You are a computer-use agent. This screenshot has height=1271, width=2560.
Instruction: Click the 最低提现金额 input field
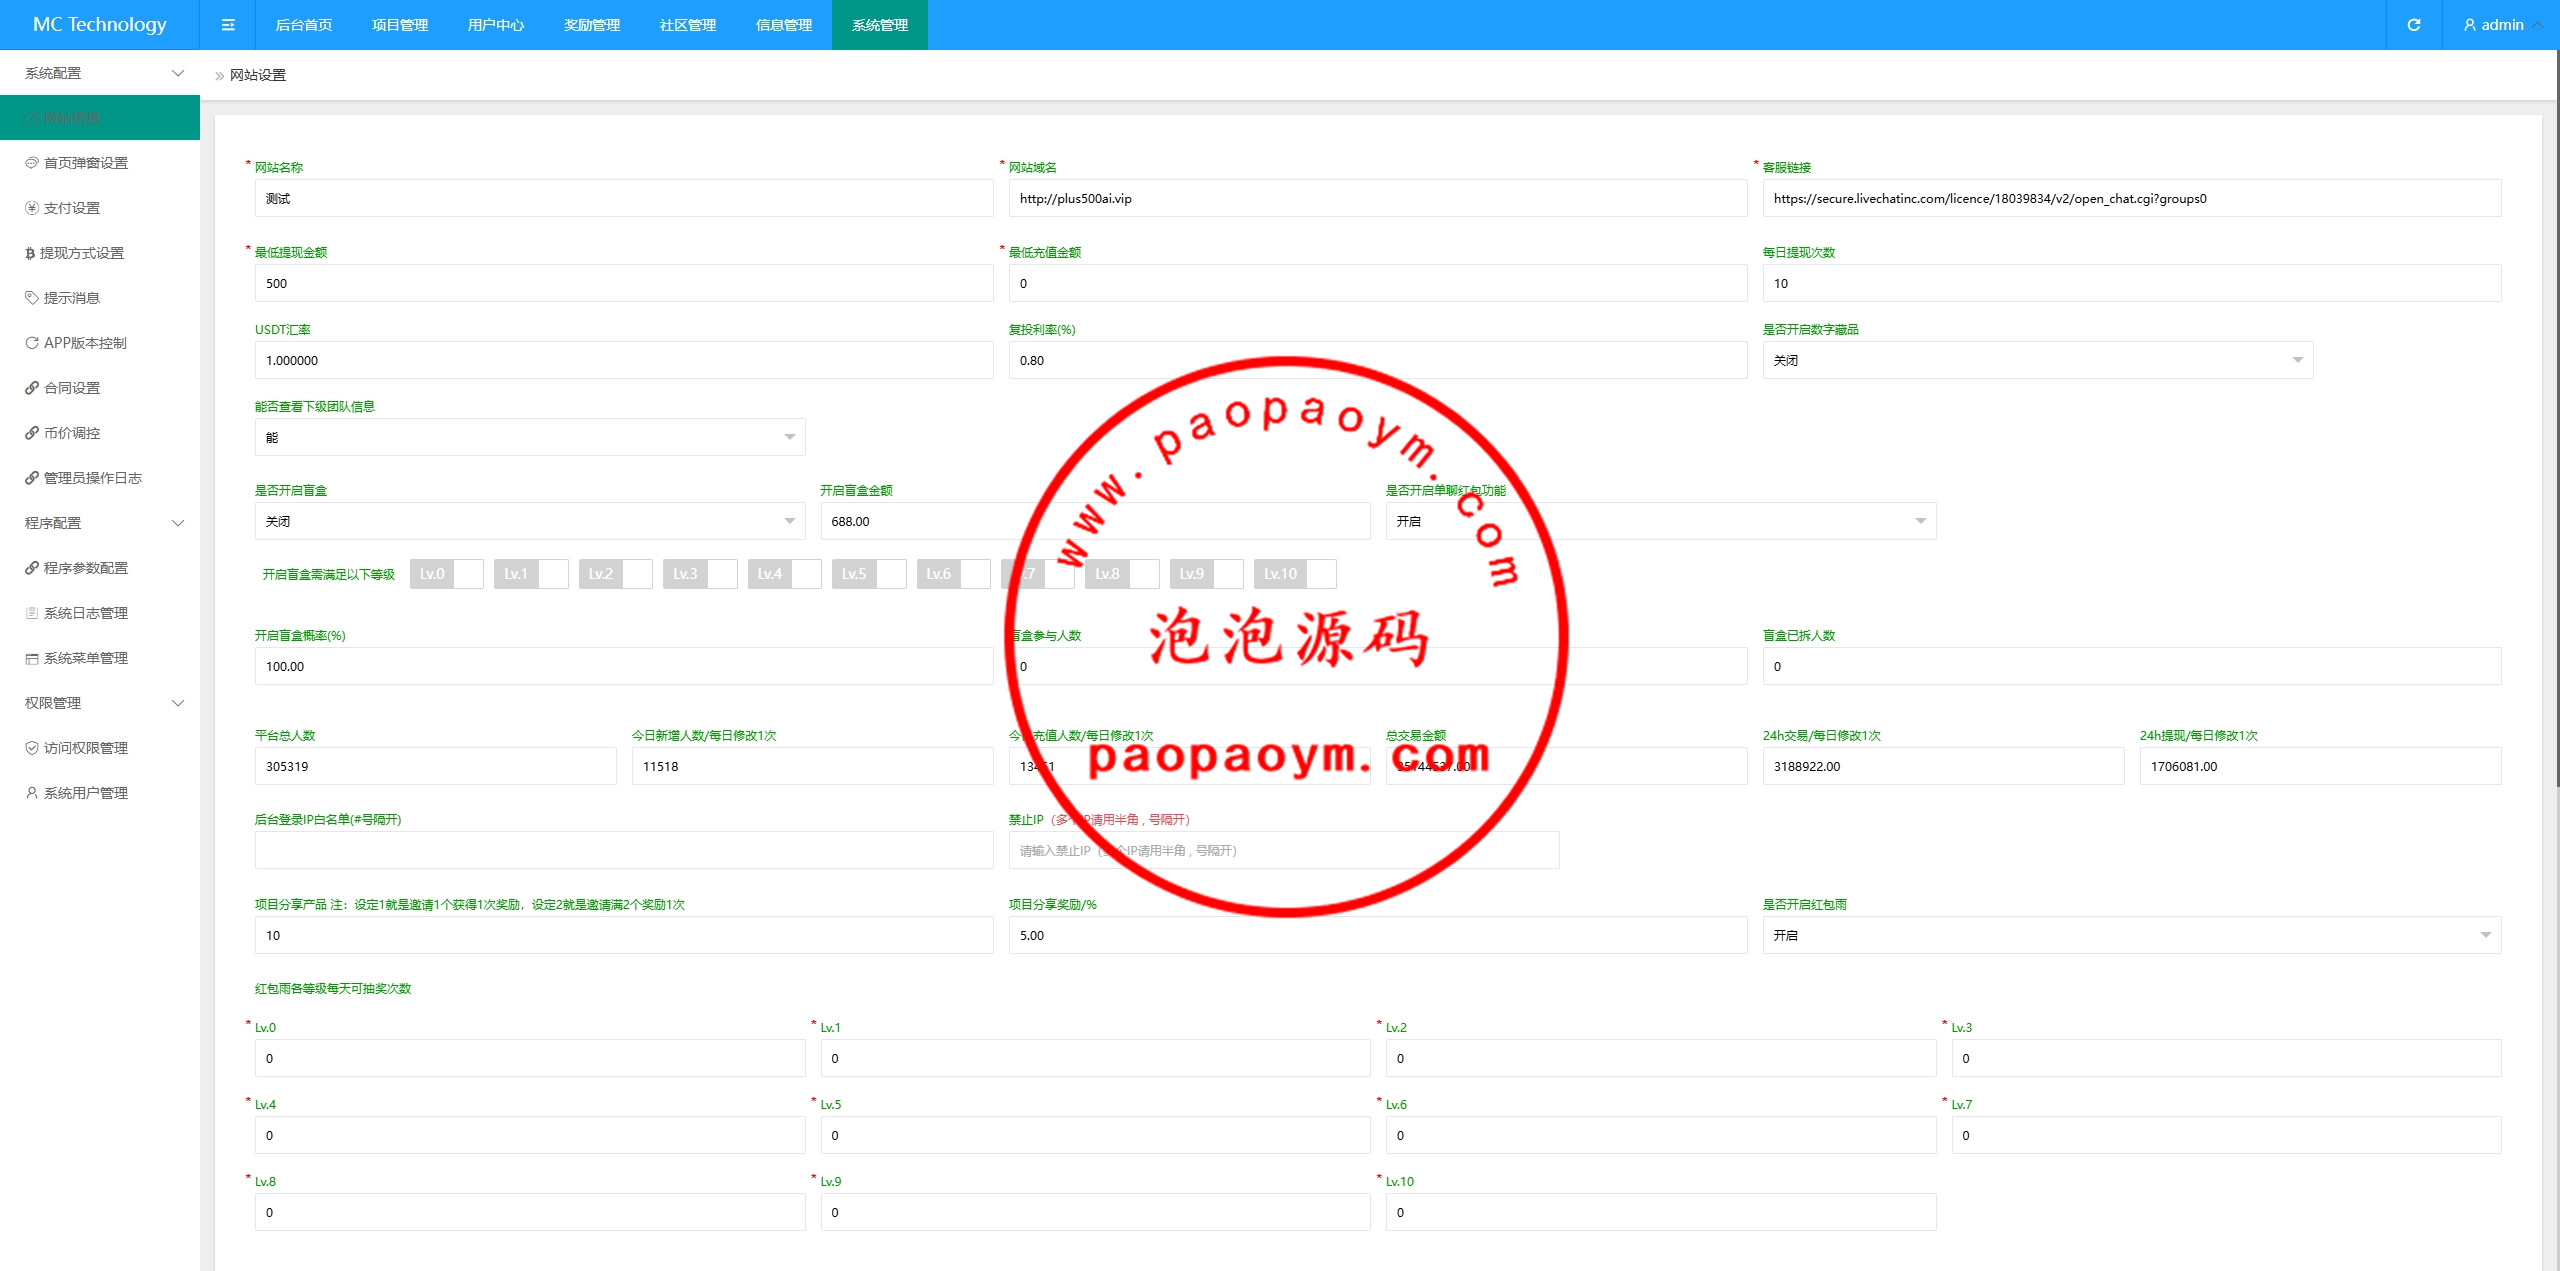[x=624, y=283]
